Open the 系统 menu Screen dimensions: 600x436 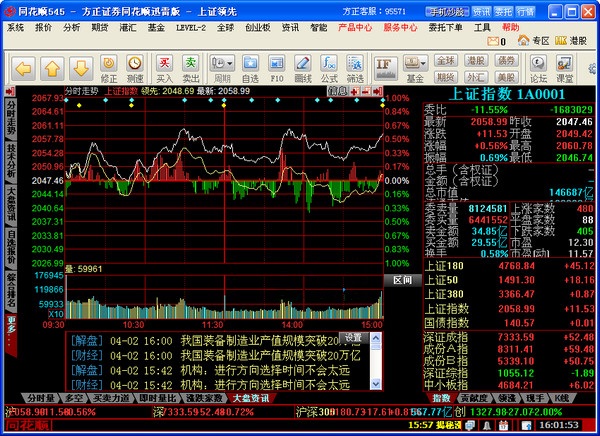pos(15,28)
